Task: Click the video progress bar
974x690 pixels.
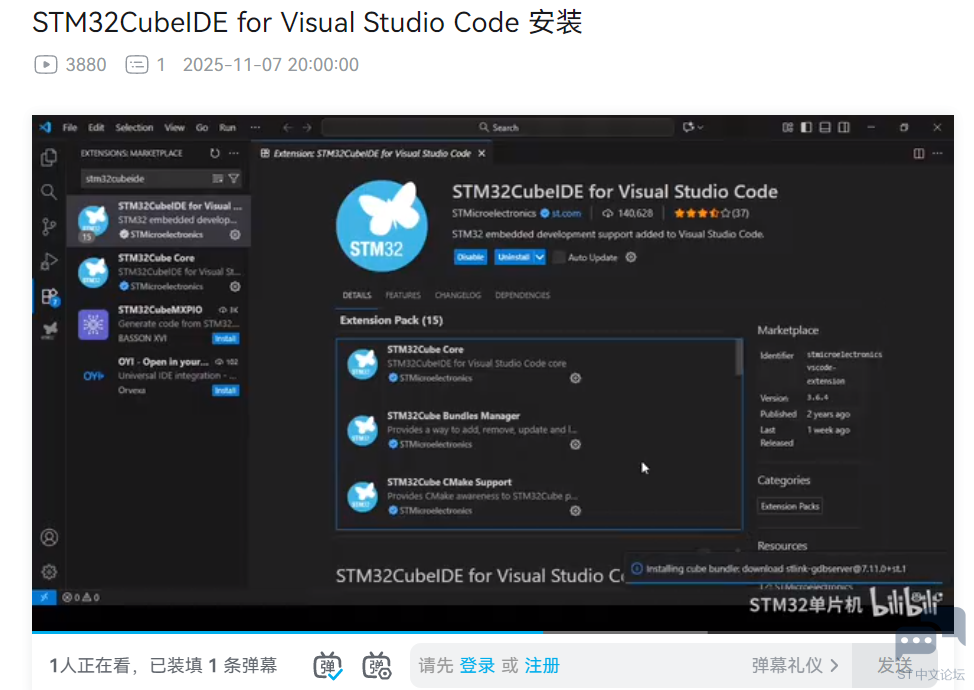Action: tap(493, 632)
